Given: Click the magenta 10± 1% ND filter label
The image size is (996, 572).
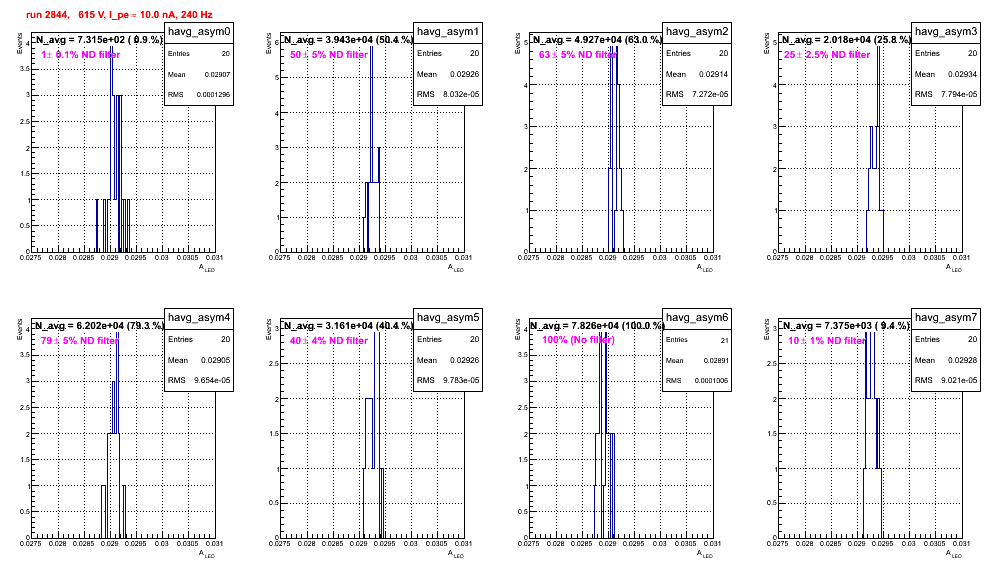Looking at the screenshot, I should [827, 341].
